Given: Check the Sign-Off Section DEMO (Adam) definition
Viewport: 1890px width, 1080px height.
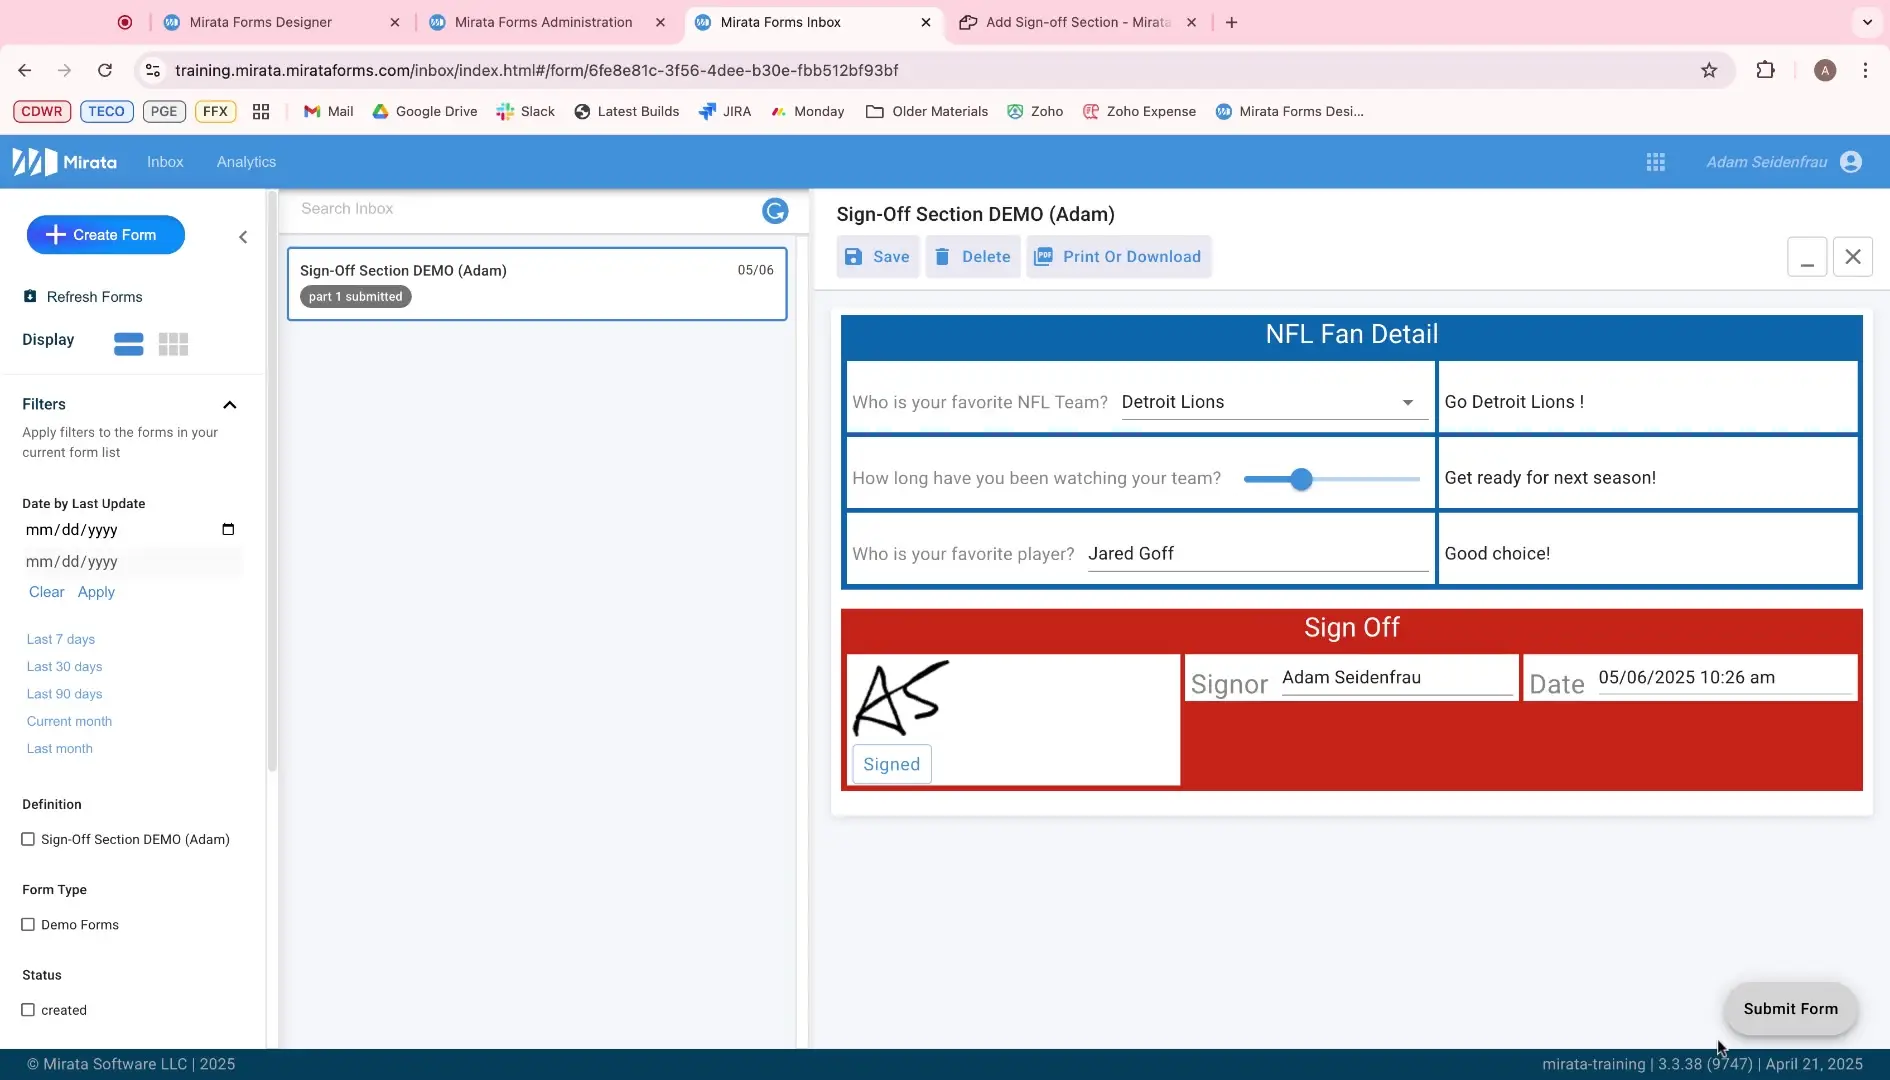Looking at the screenshot, I should [29, 839].
